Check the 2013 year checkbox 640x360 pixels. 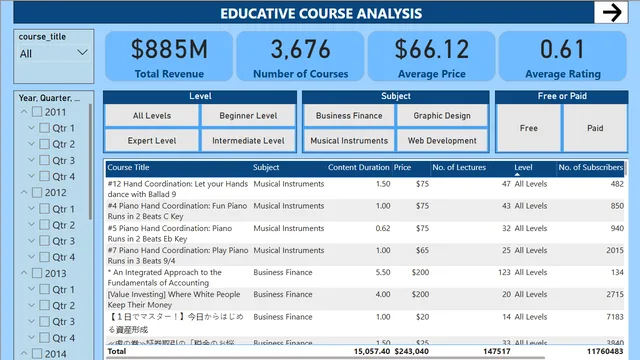(37, 273)
